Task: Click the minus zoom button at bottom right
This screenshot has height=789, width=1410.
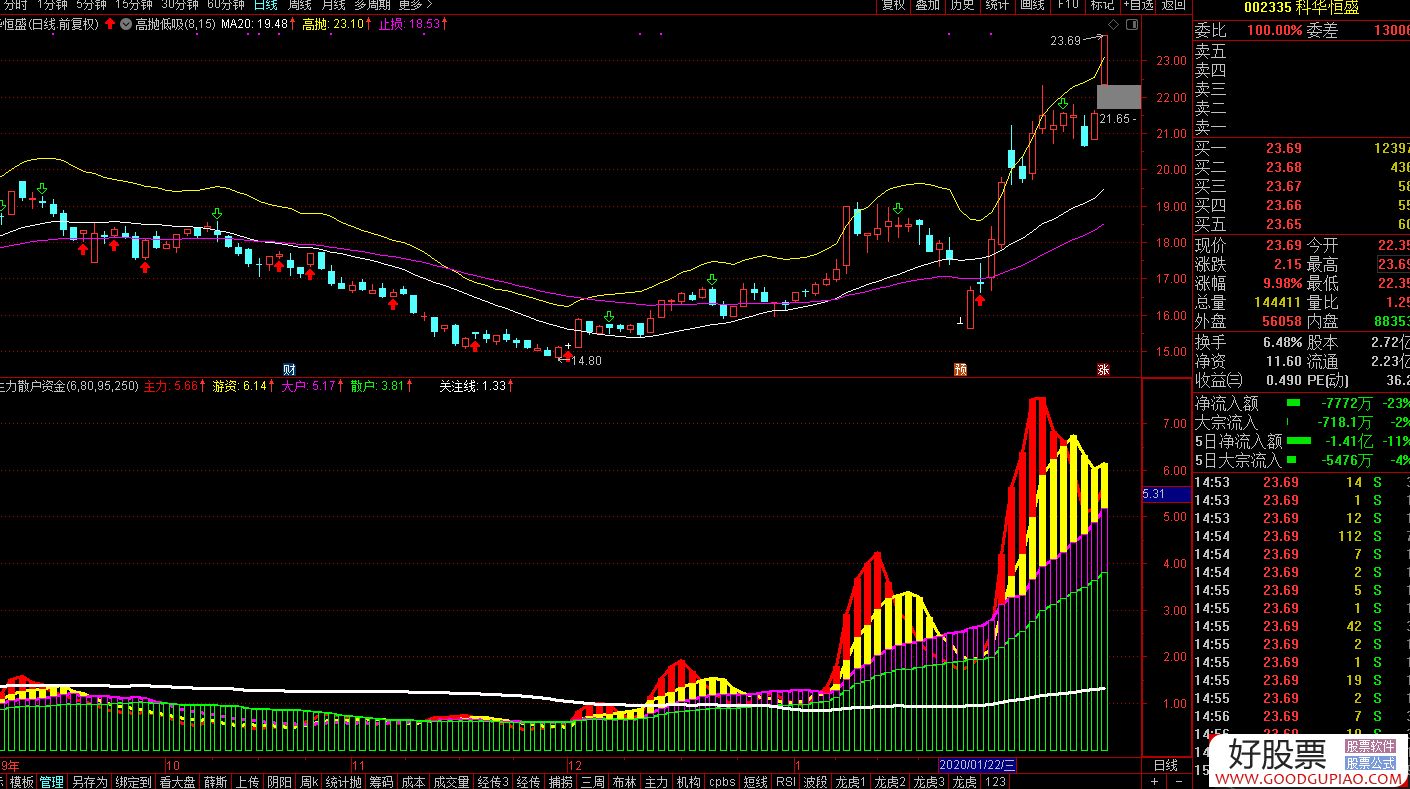Action: pos(1178,781)
